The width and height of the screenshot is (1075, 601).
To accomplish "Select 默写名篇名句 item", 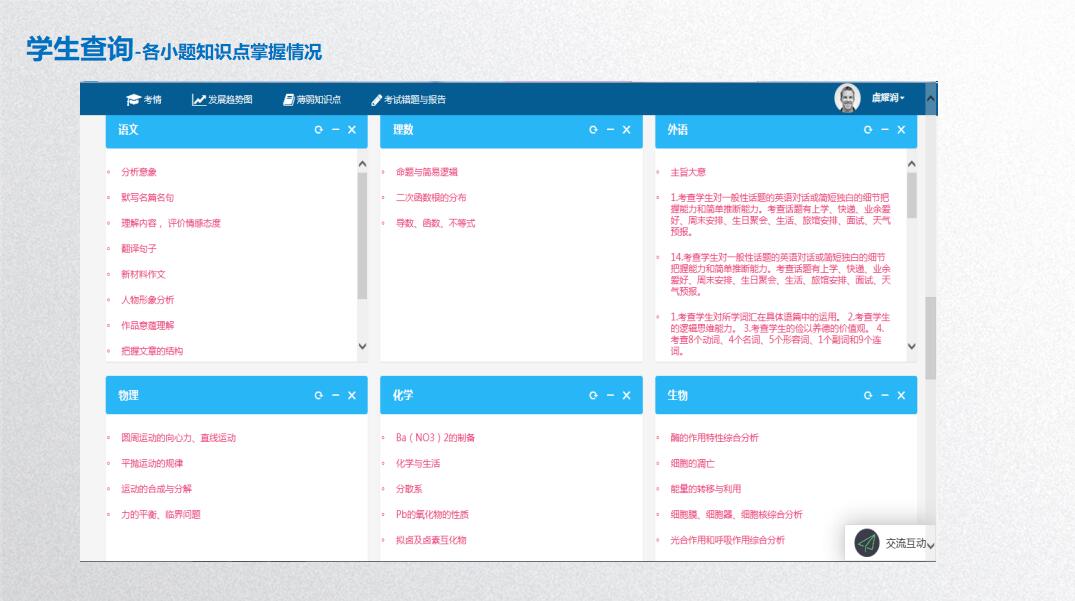I will coord(147,197).
